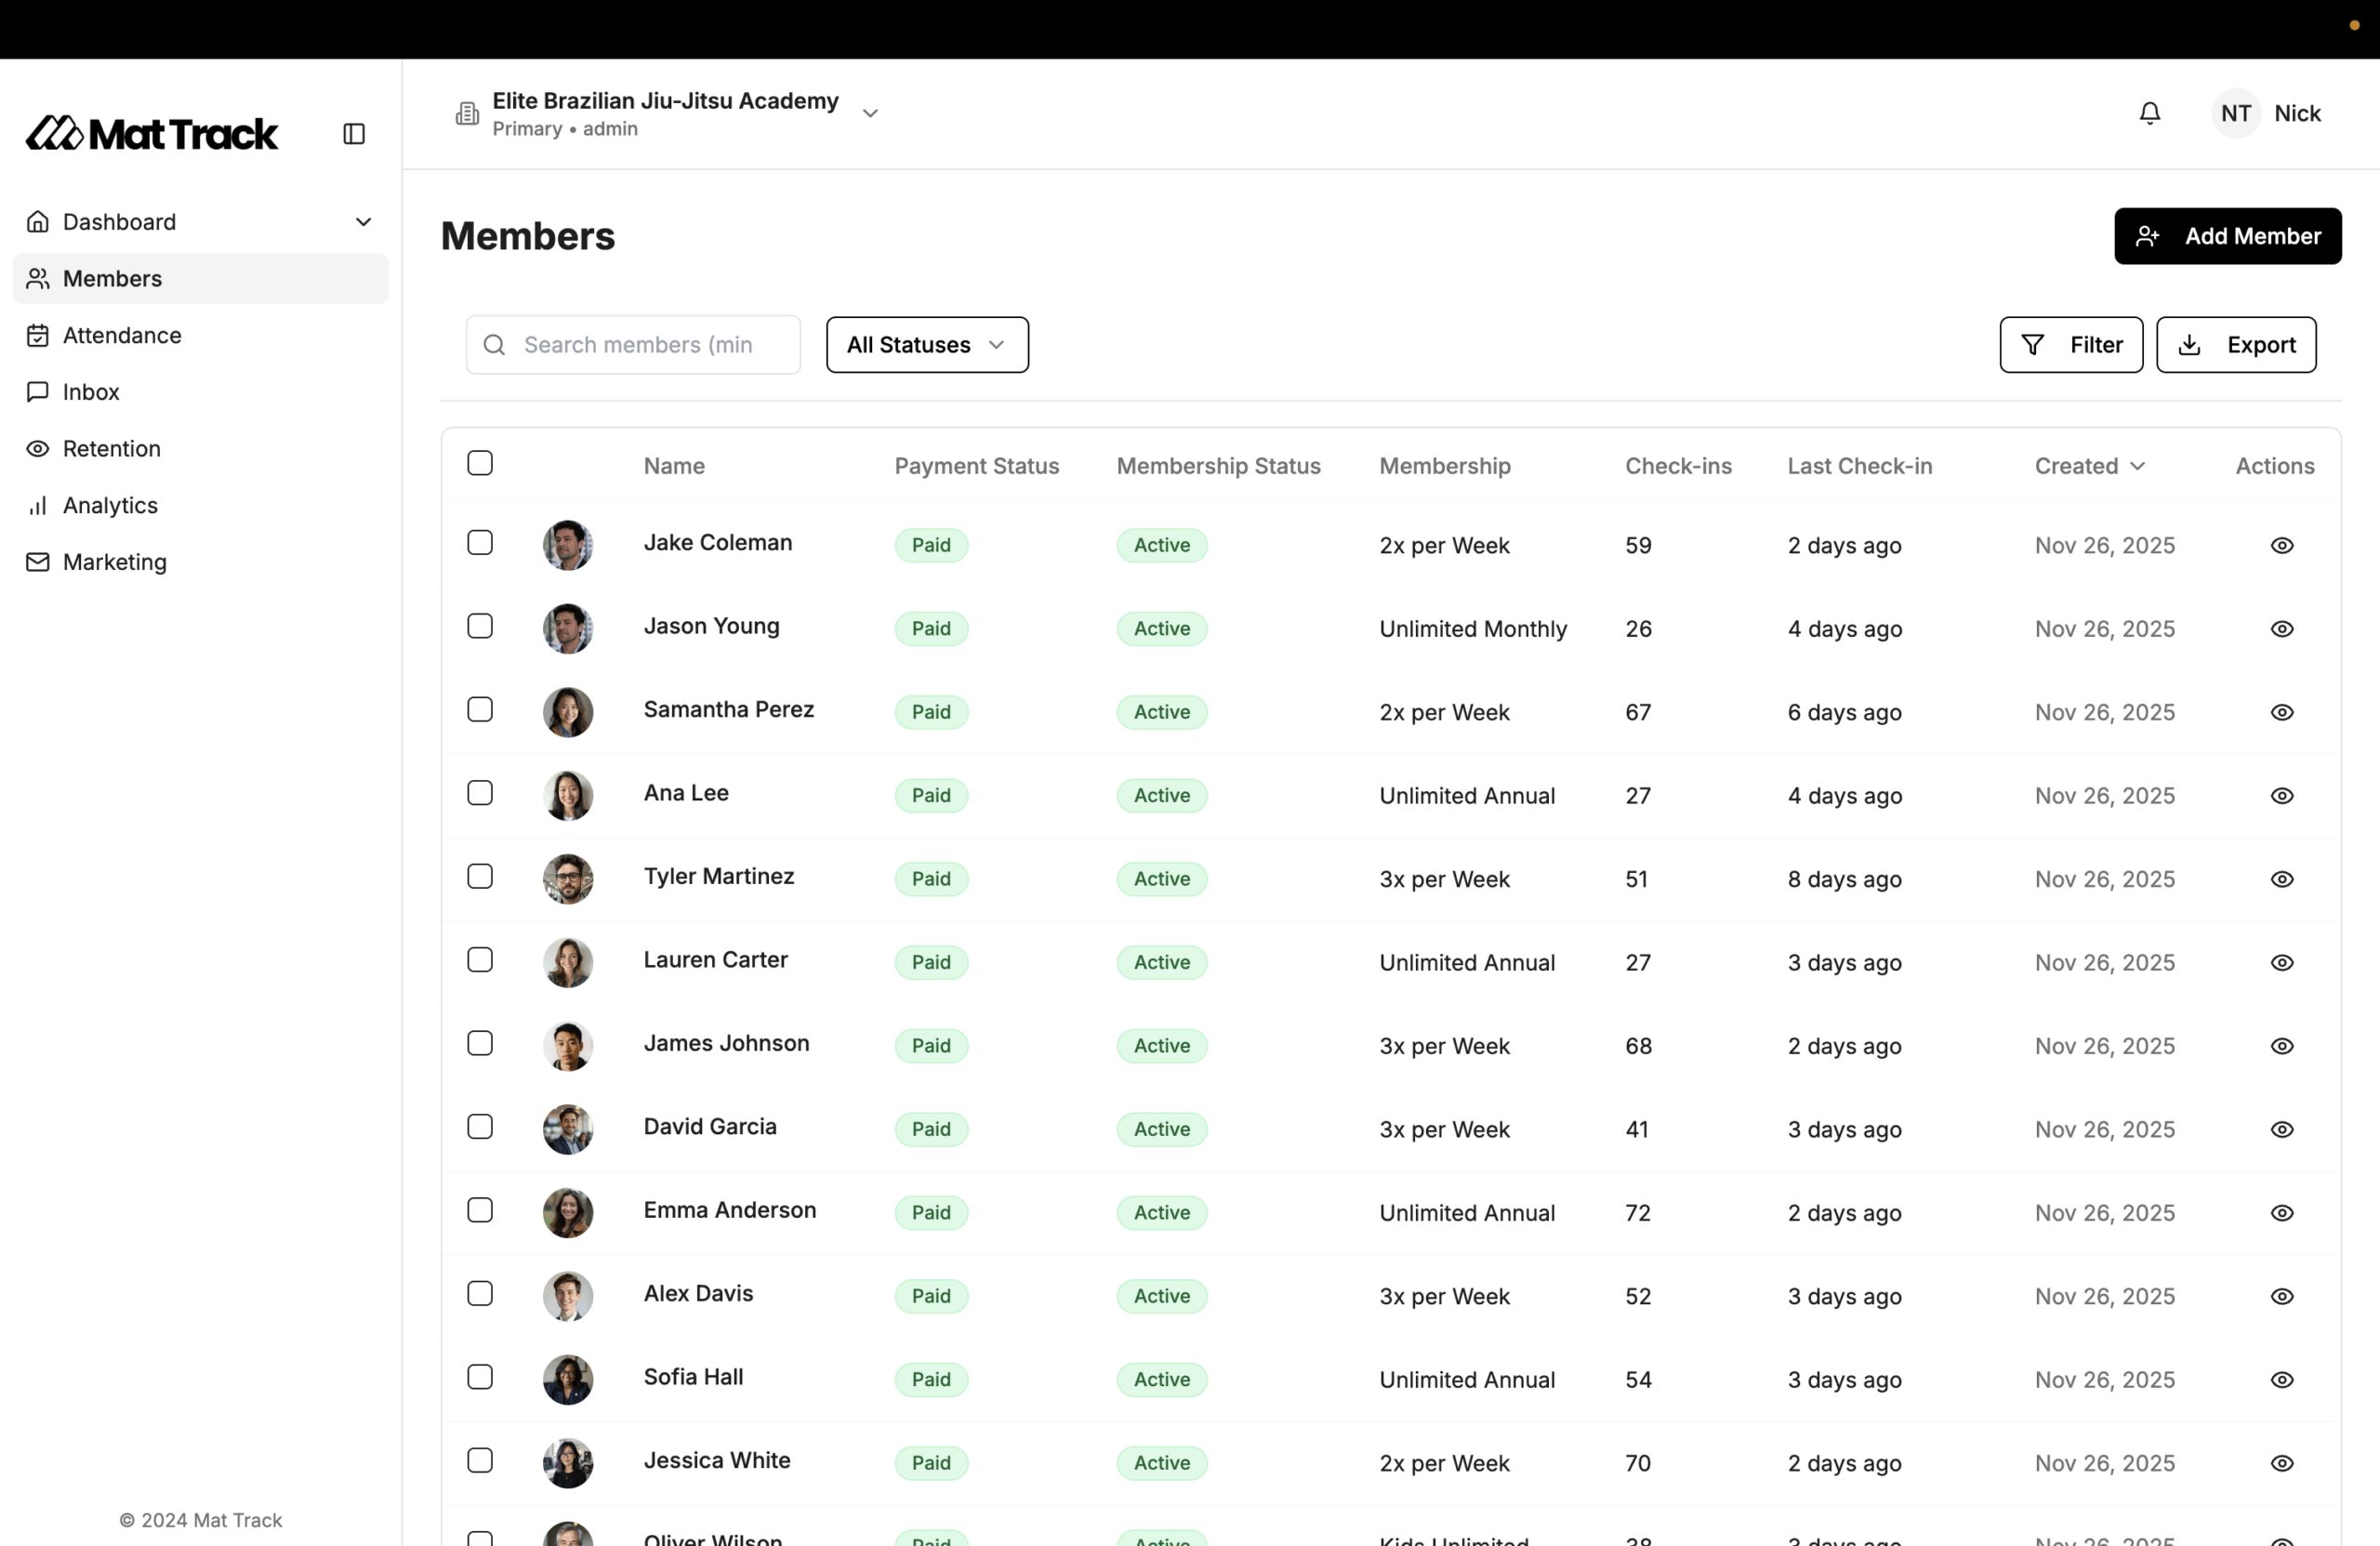Viewport: 2380px width, 1546px height.
Task: Collapse the sidebar panel icon
Action: 354,134
